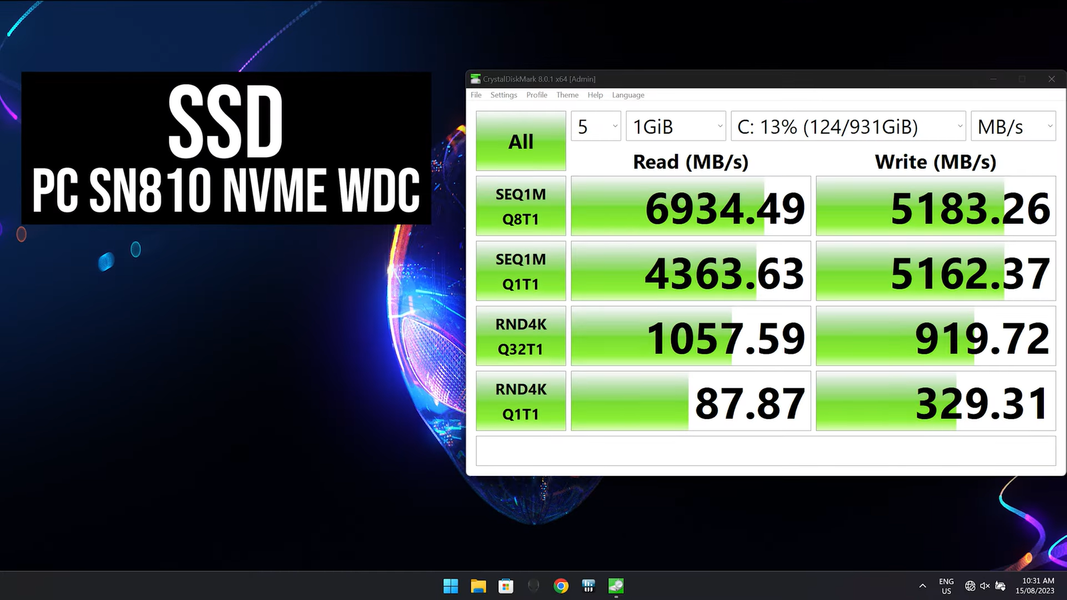
Task: Start the SEQ1M Q8T1 test
Action: point(521,206)
